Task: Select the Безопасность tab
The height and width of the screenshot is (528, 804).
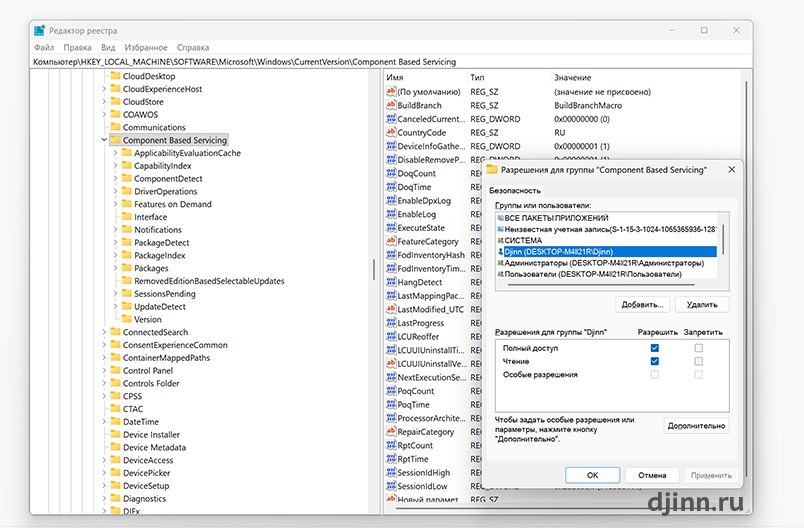Action: coord(515,190)
